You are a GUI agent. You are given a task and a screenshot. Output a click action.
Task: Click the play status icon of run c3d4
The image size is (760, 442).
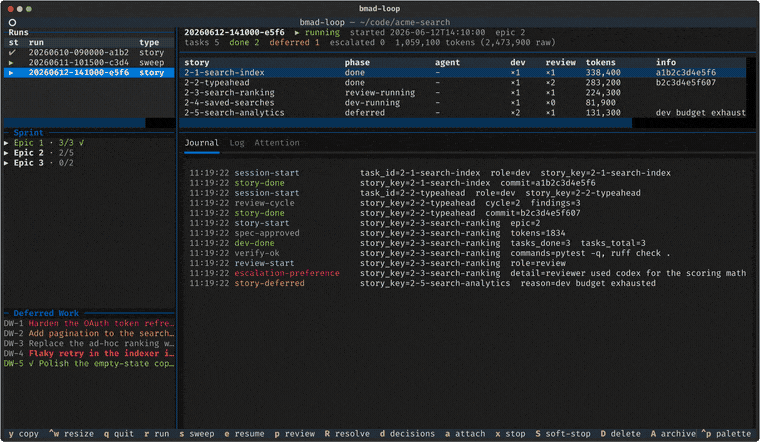tap(11, 63)
